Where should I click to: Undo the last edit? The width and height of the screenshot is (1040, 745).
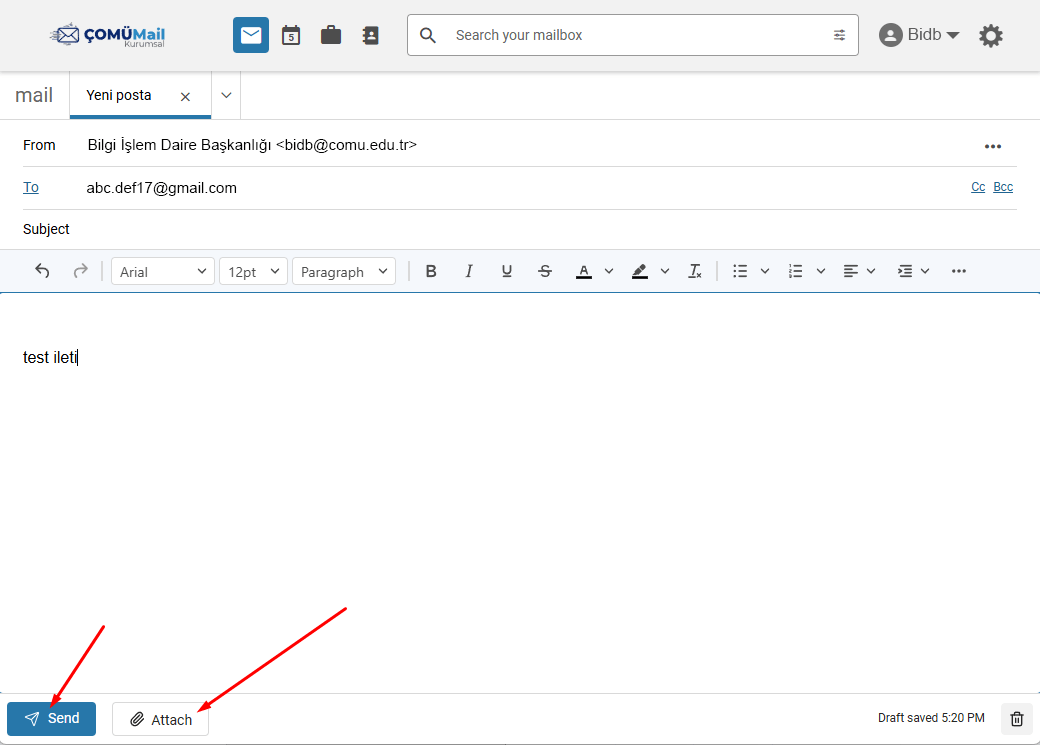[42, 271]
